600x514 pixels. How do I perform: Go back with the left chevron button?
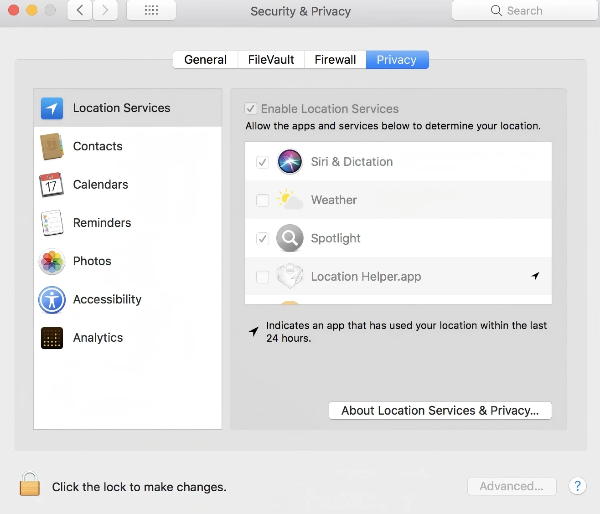[x=80, y=10]
